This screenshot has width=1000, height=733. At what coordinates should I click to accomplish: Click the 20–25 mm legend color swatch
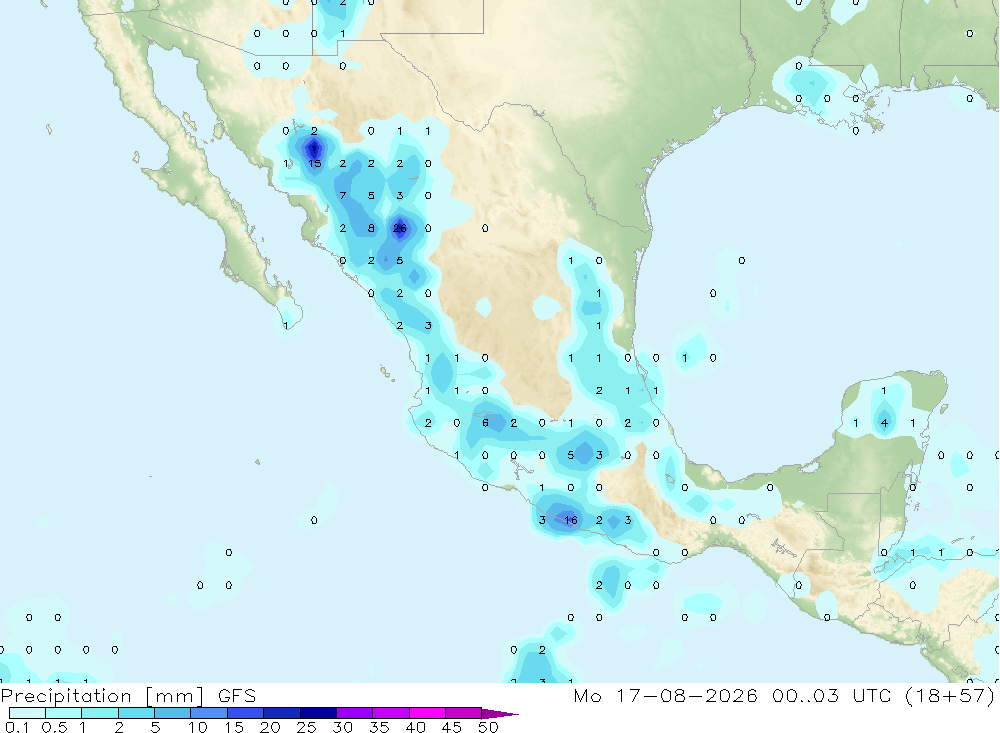pyautogui.click(x=282, y=713)
